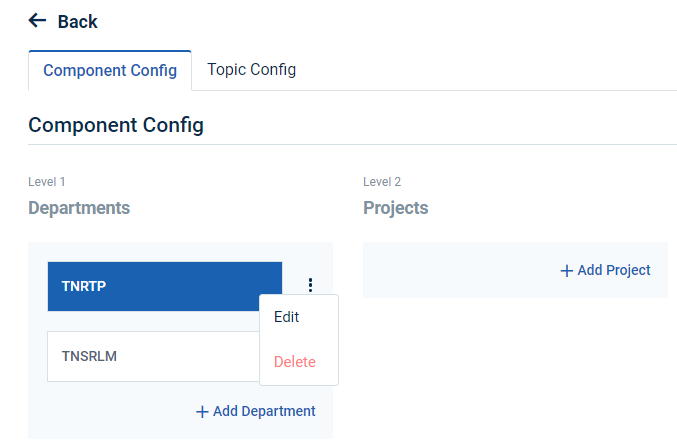Click the Departments column heading
Screen dimensions: 677x446
click(79, 208)
